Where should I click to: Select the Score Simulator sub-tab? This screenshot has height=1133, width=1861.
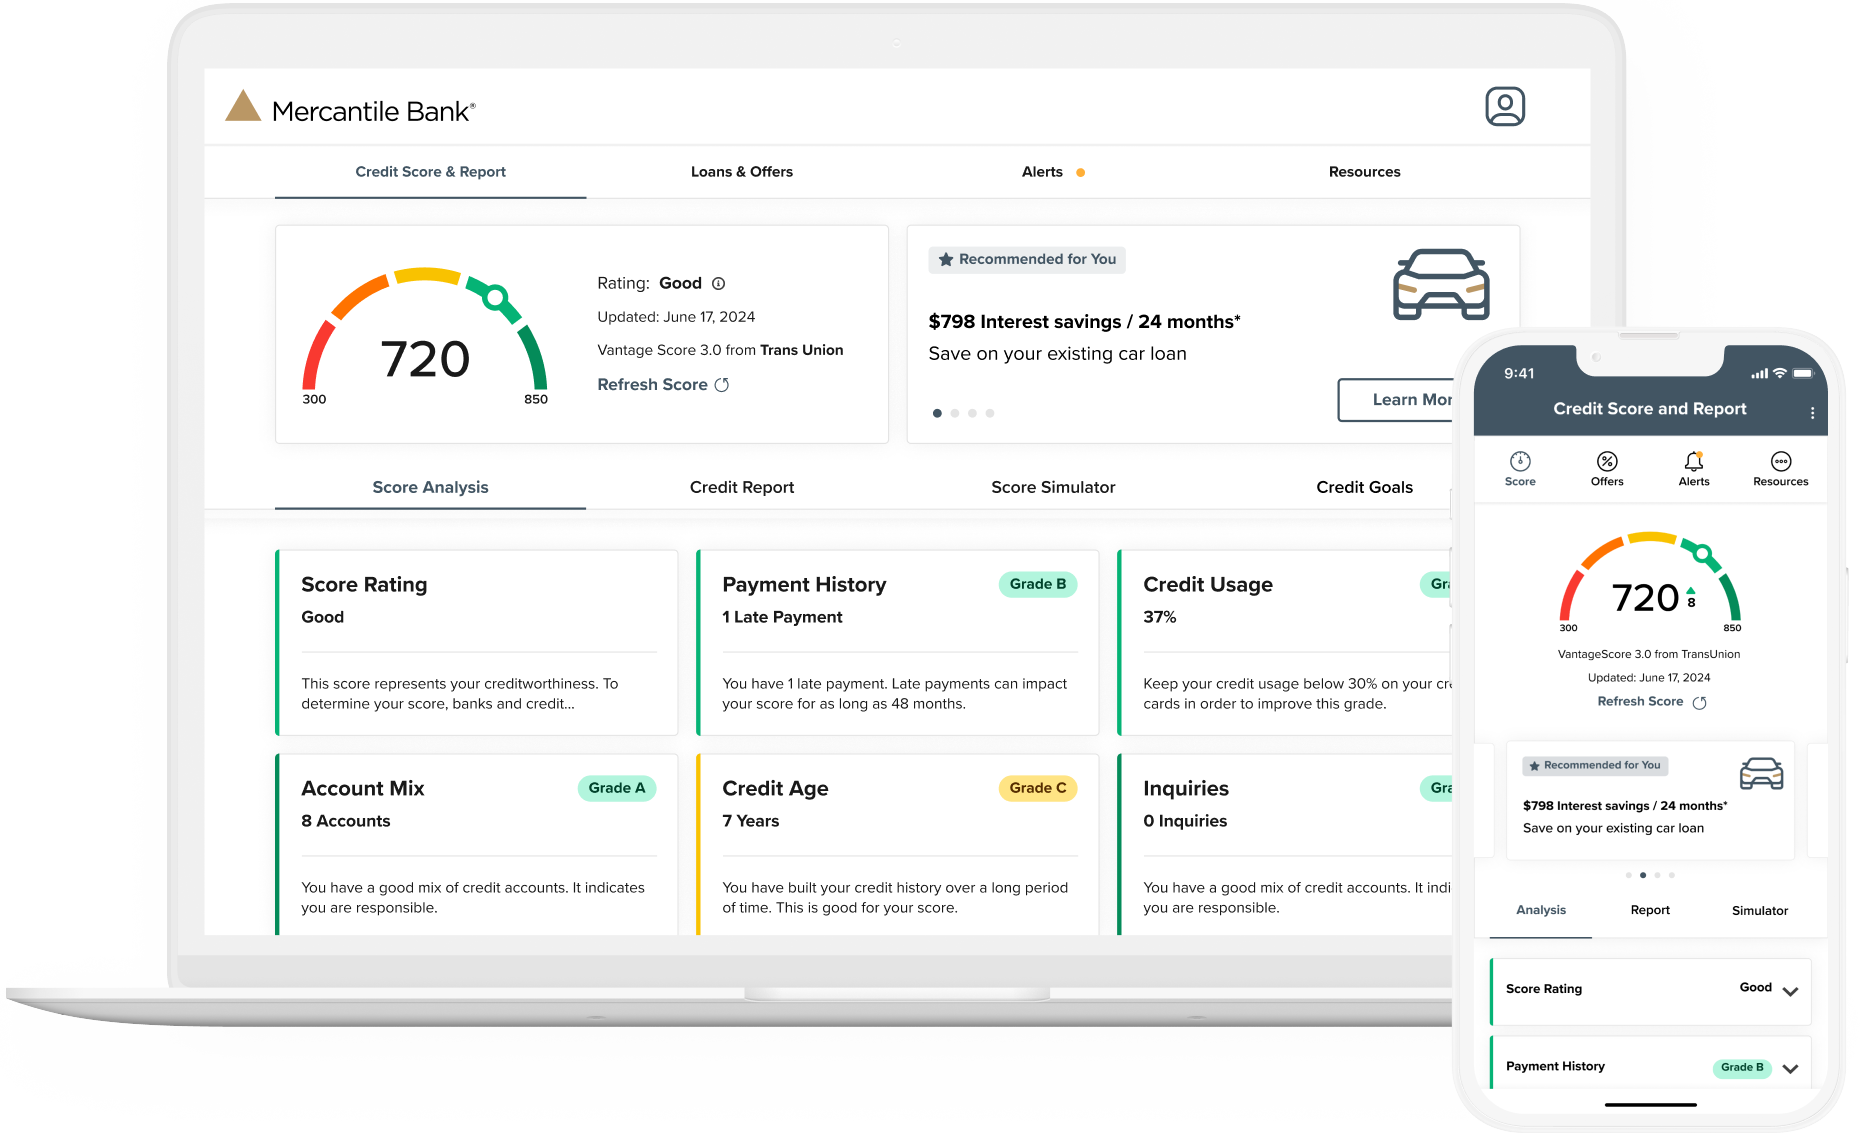click(x=1053, y=487)
